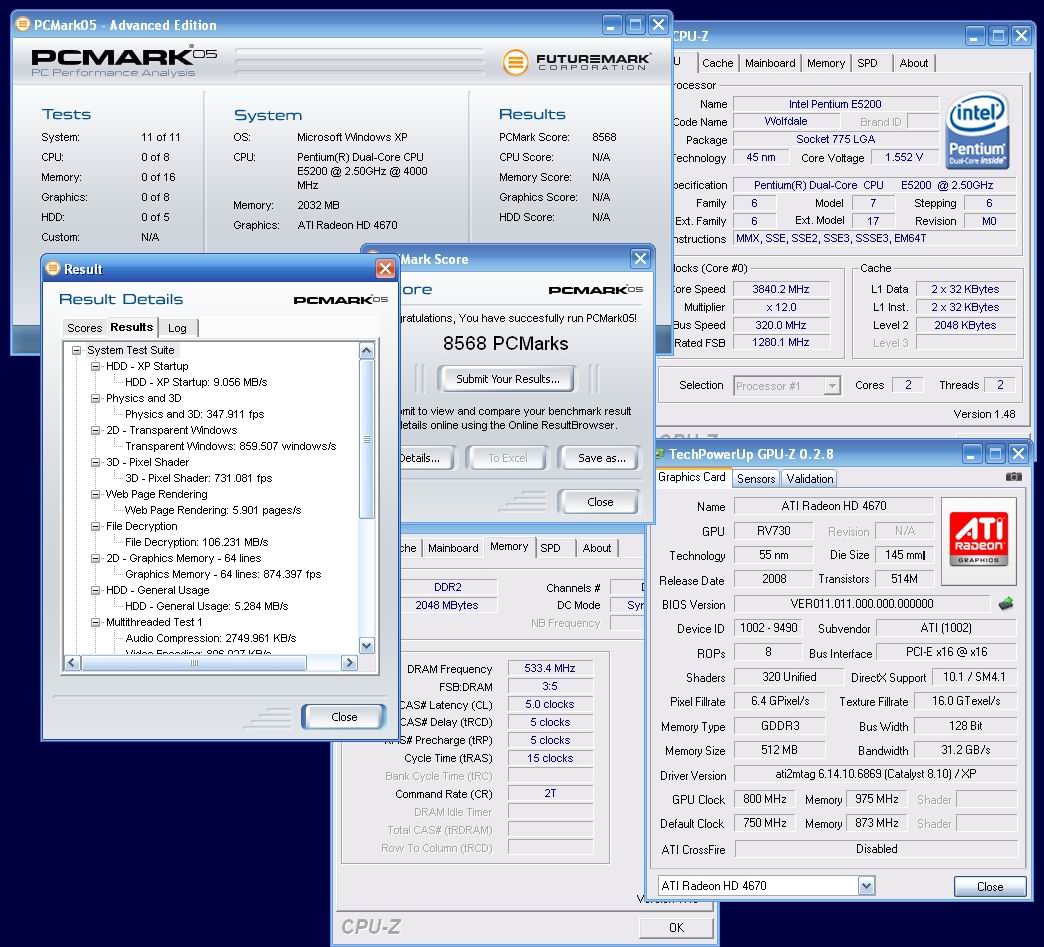1044x947 pixels.
Task: Open the Validation tab in GPU-Z
Action: click(x=809, y=478)
